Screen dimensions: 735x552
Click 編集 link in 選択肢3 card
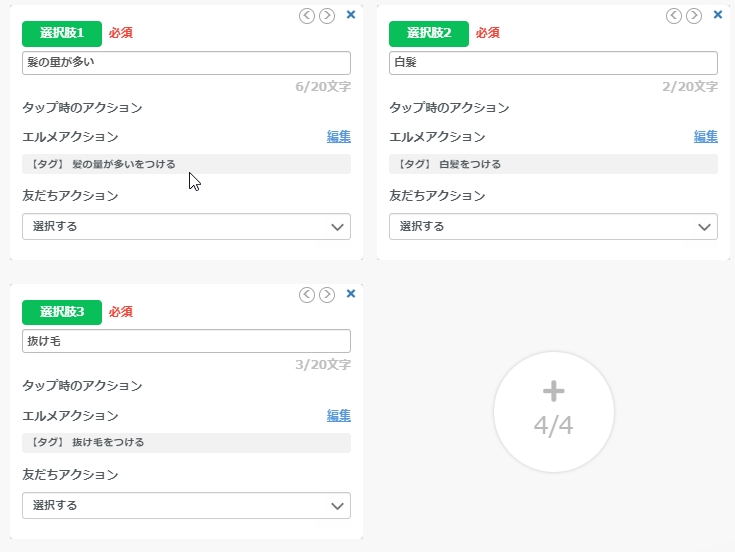338,416
